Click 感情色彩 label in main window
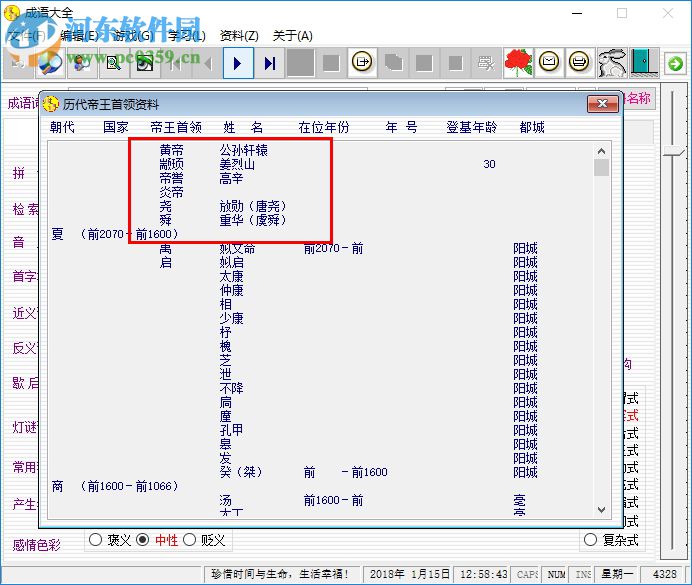692x585 pixels. tap(37, 545)
